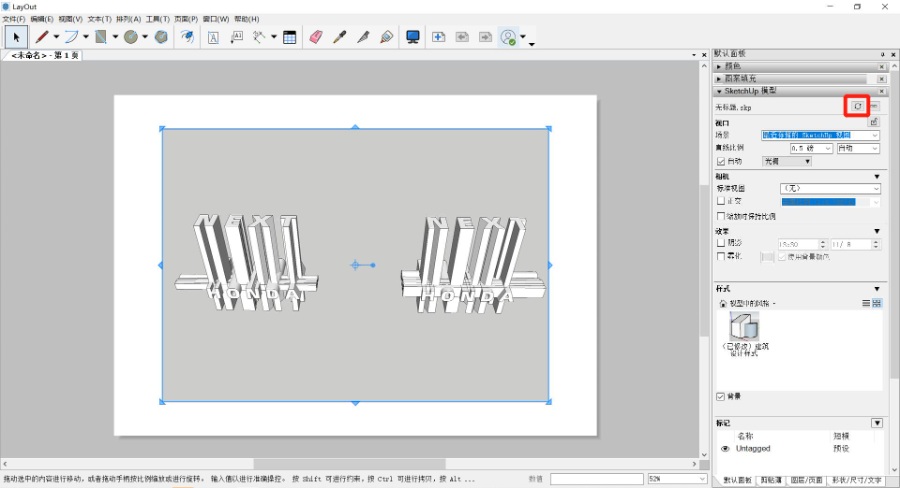Open the line weight unit 自动 dropdown
Image resolution: width=900 pixels, height=488 pixels.
tap(858, 148)
